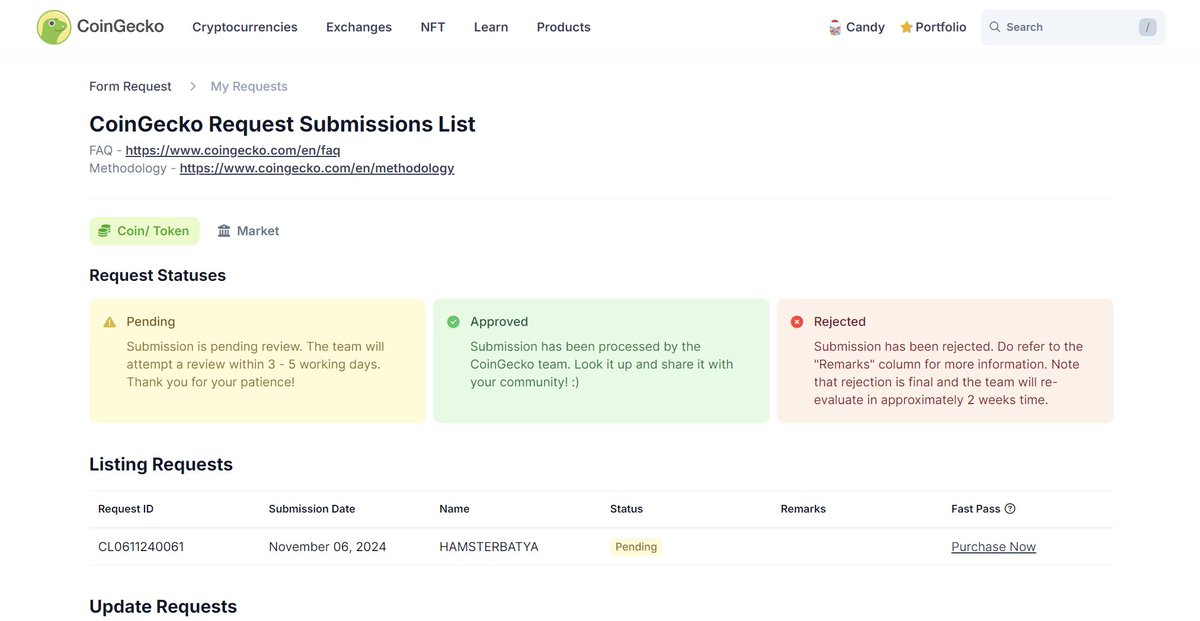Open the Methodology URL link
Viewport: 1200px width, 621px height.
(317, 169)
